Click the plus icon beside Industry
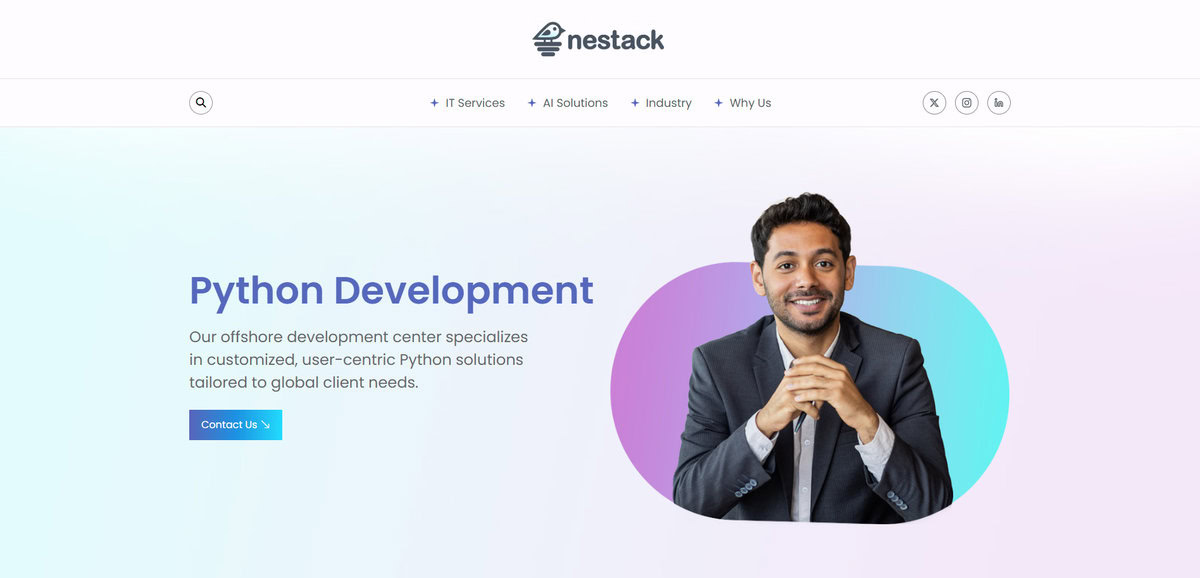 [633, 102]
